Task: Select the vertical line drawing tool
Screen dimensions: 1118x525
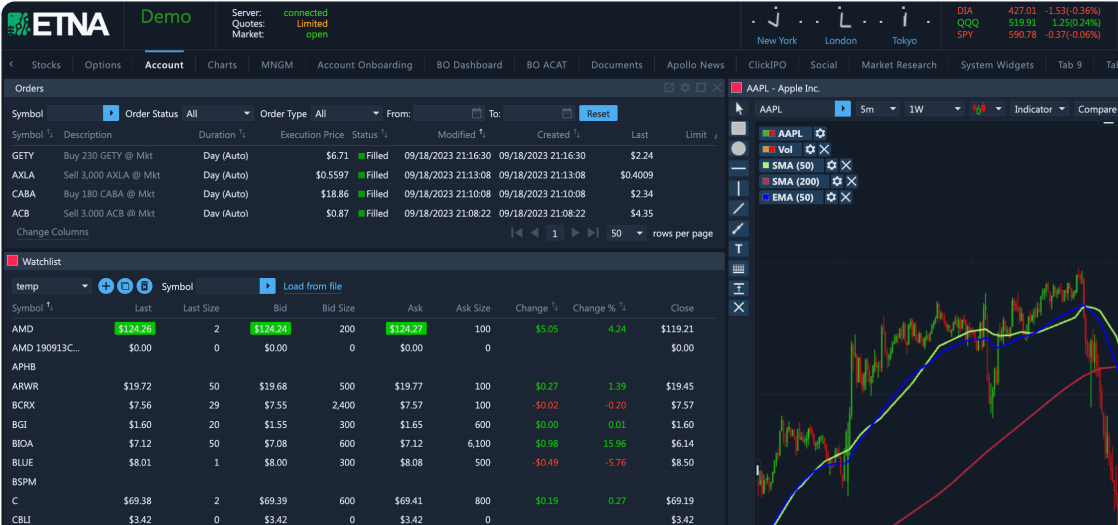Action: [739, 188]
